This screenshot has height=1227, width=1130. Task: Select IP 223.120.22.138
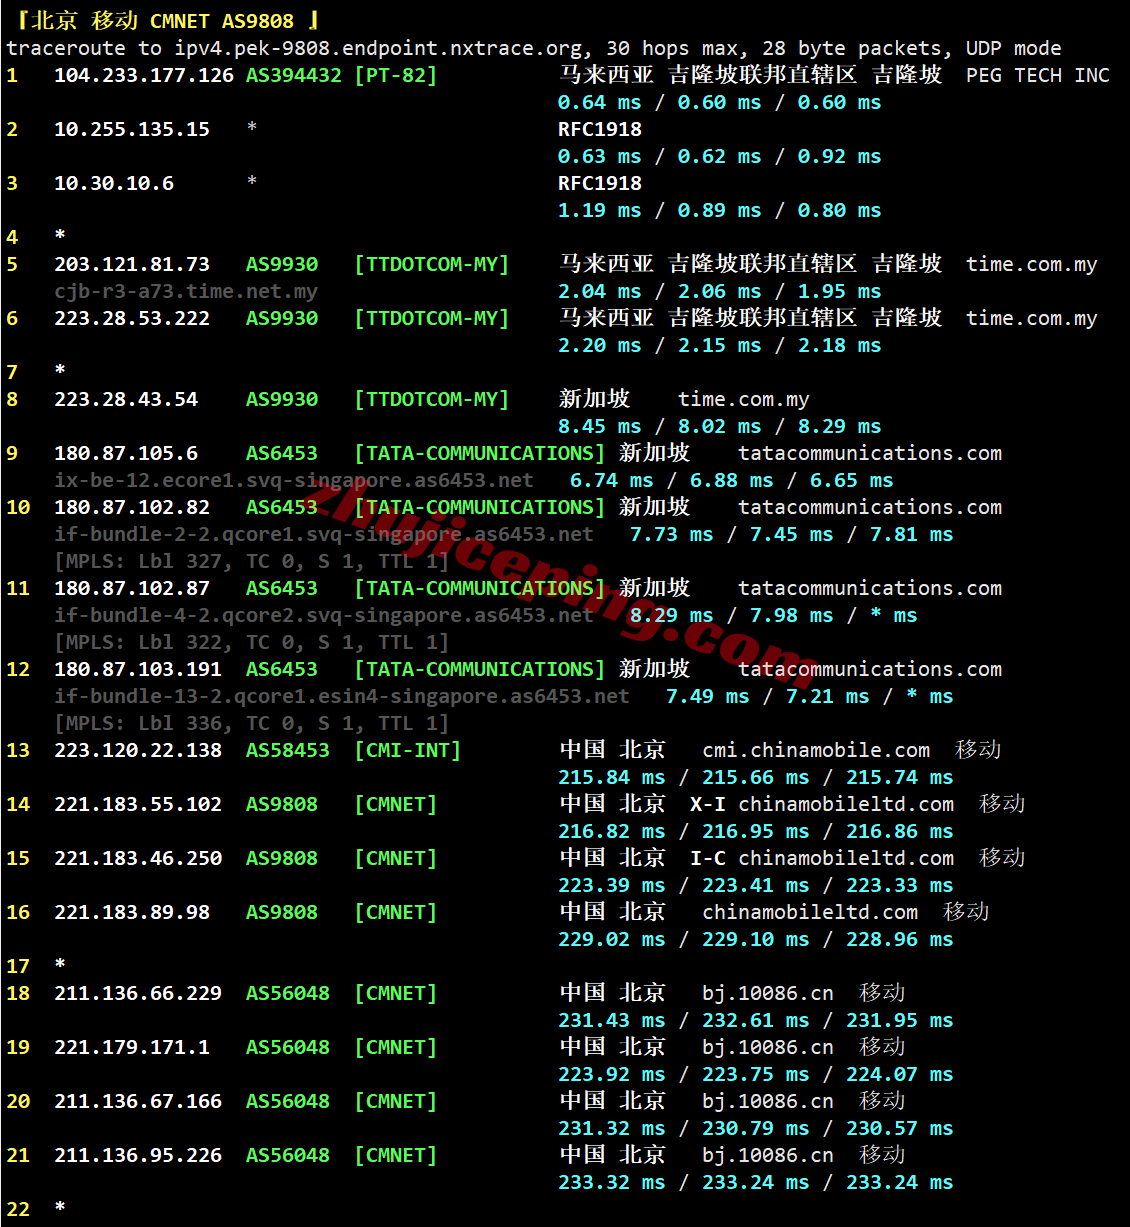click(x=138, y=750)
